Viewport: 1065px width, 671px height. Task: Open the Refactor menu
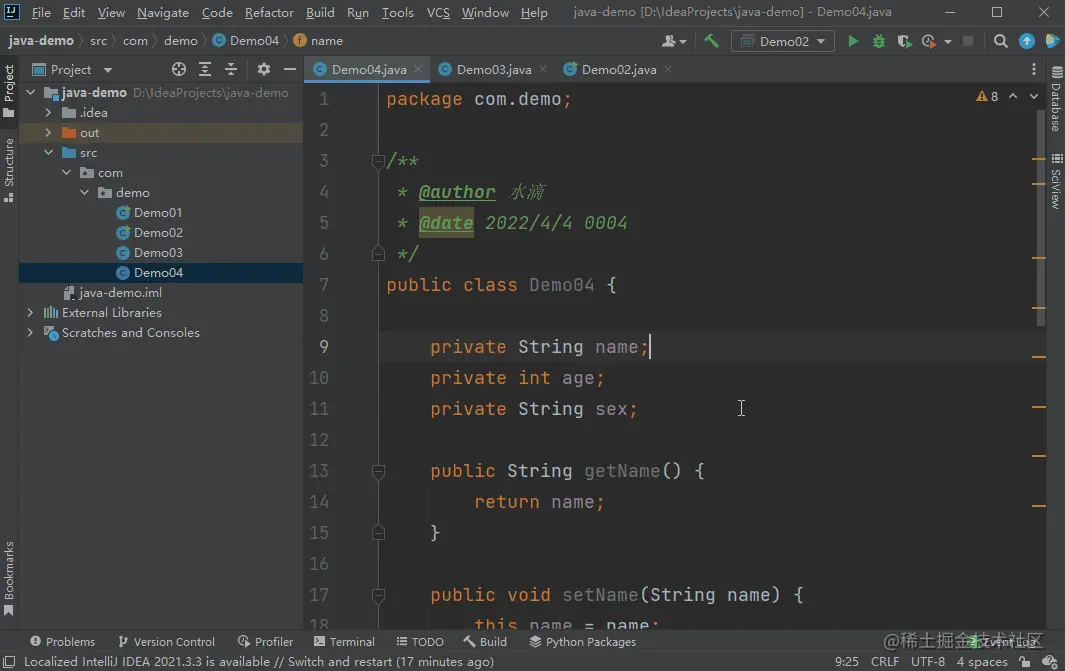tap(269, 13)
